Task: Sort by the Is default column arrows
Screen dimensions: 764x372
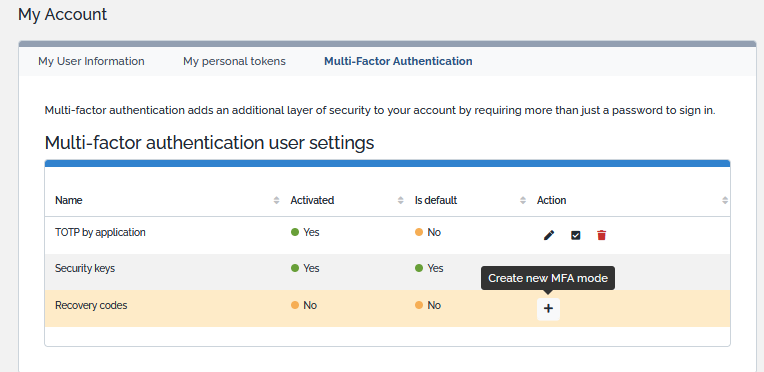Action: [x=523, y=200]
